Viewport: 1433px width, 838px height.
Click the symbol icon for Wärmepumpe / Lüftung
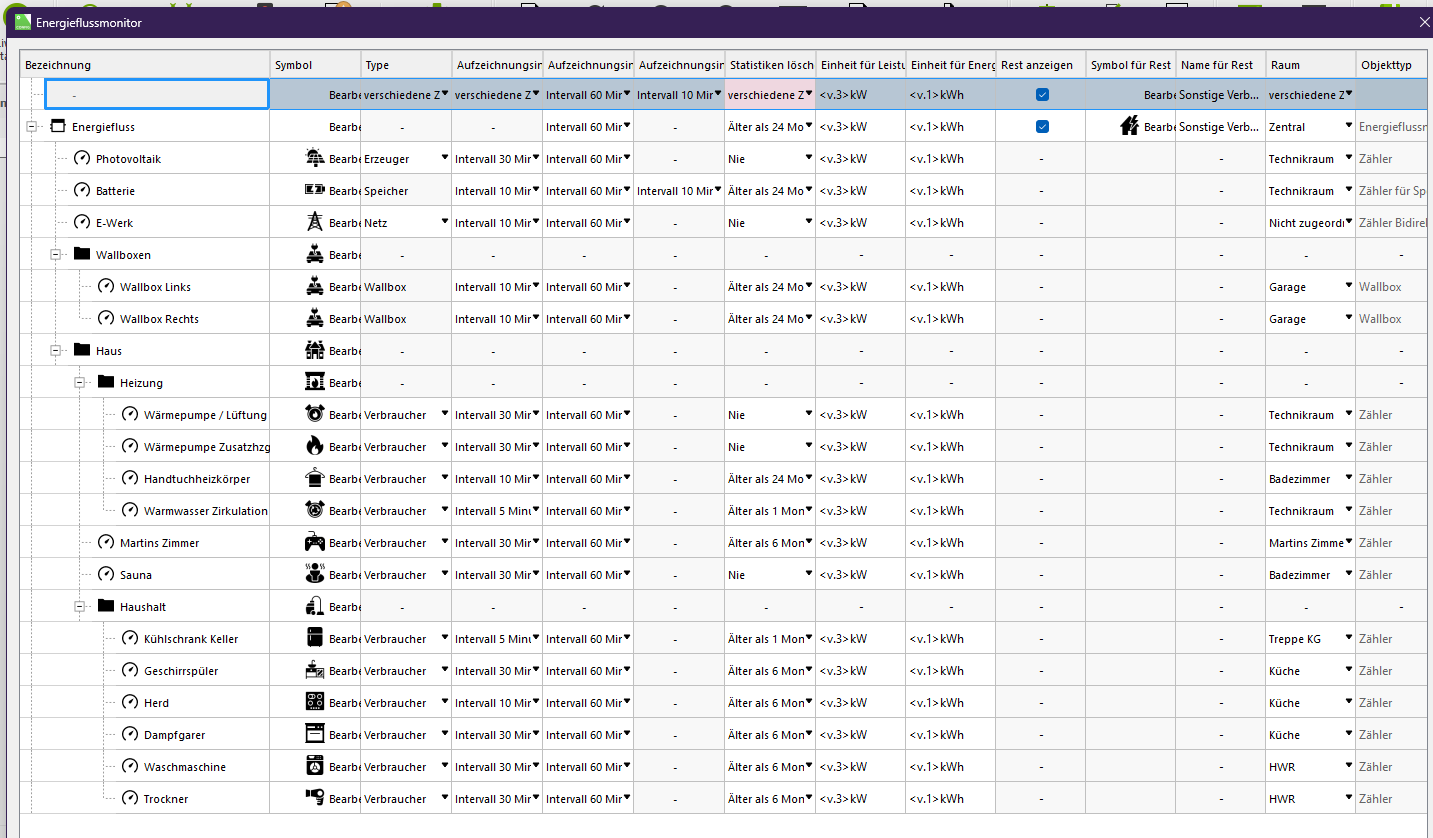pos(314,415)
